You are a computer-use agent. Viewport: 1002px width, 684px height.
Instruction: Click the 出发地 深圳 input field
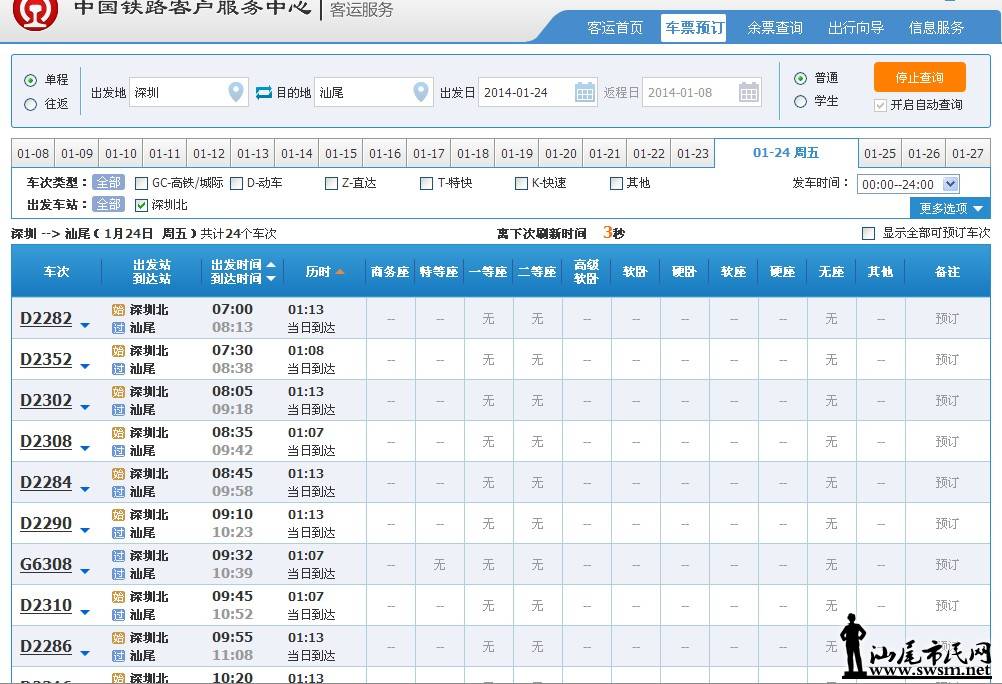pos(189,93)
